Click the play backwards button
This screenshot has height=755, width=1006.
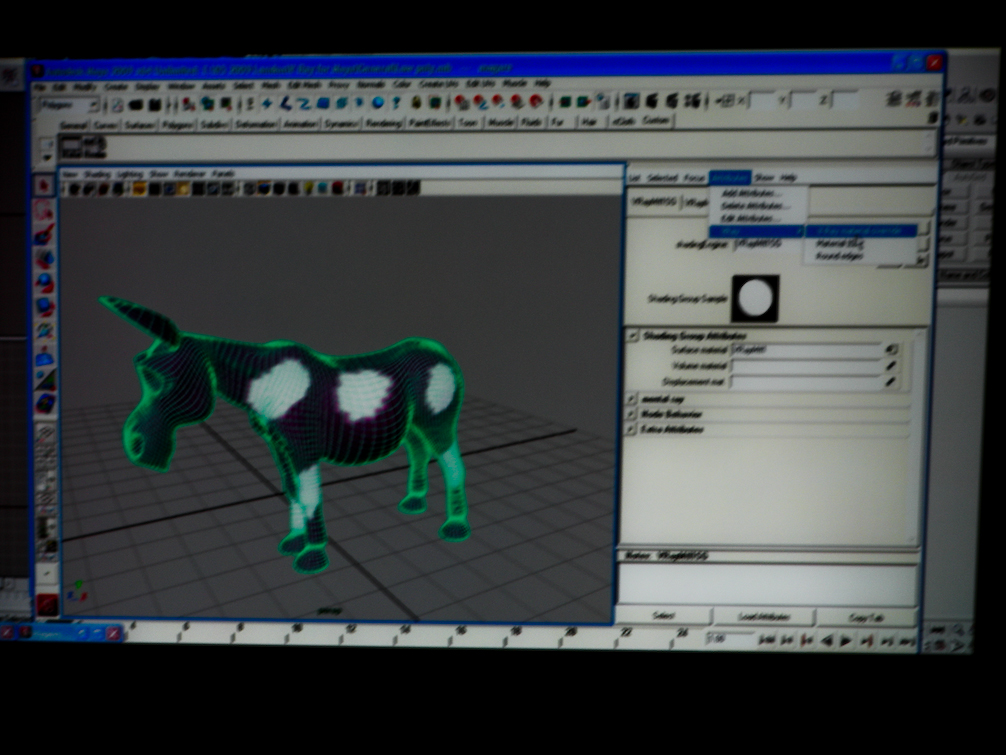click(x=827, y=640)
